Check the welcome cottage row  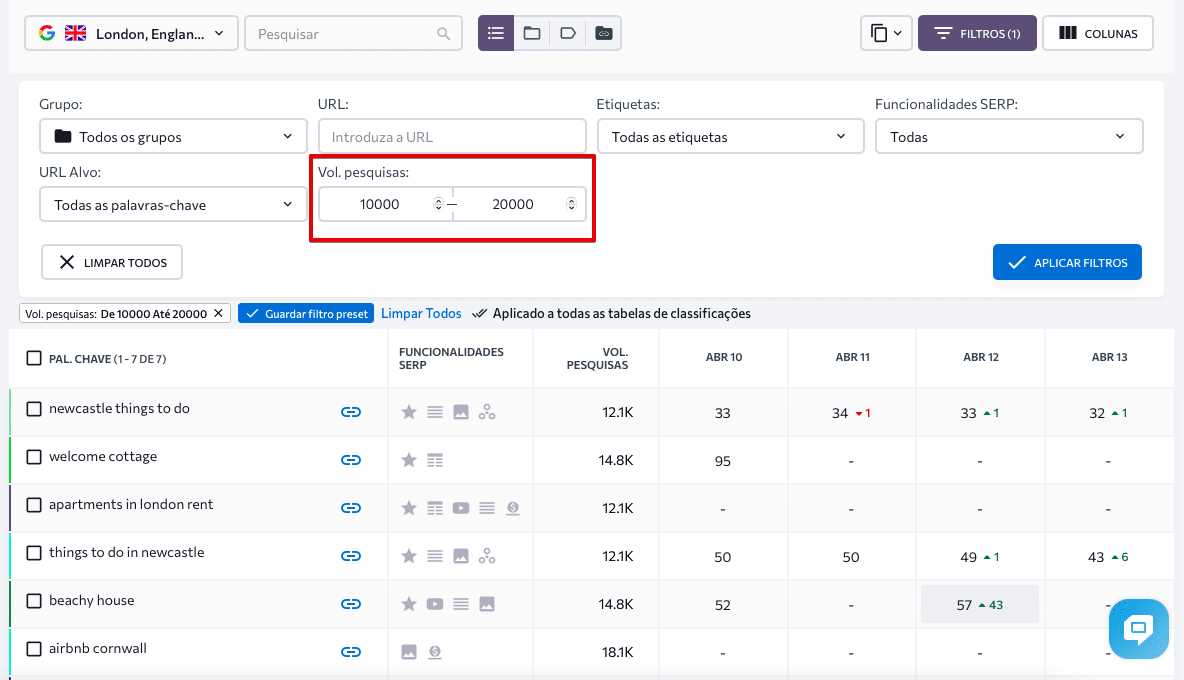(34, 457)
